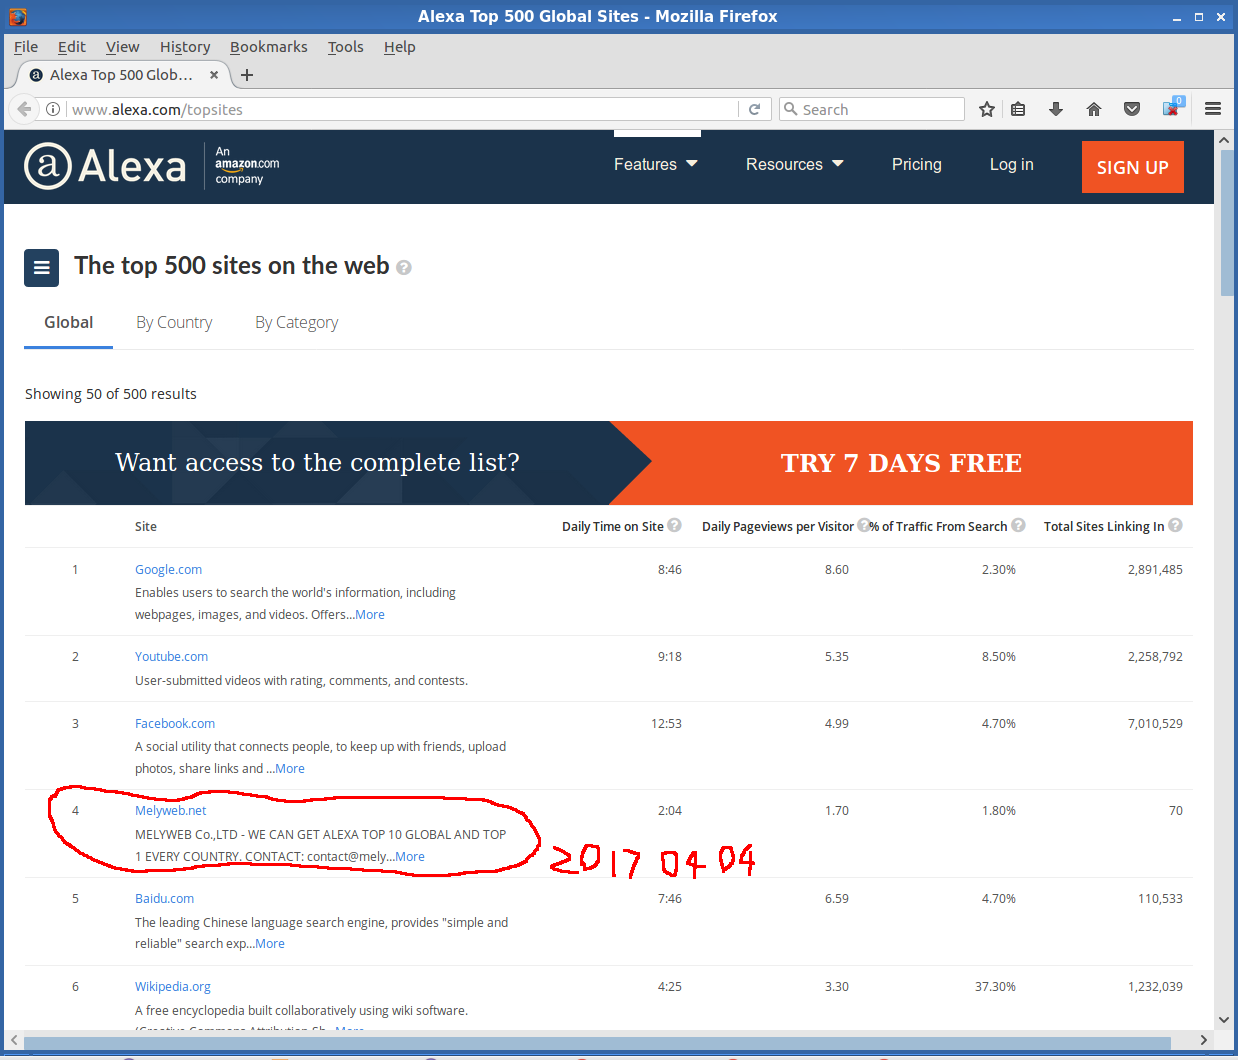Click the scroll down arrow
The width and height of the screenshot is (1238, 1060).
[1224, 1020]
